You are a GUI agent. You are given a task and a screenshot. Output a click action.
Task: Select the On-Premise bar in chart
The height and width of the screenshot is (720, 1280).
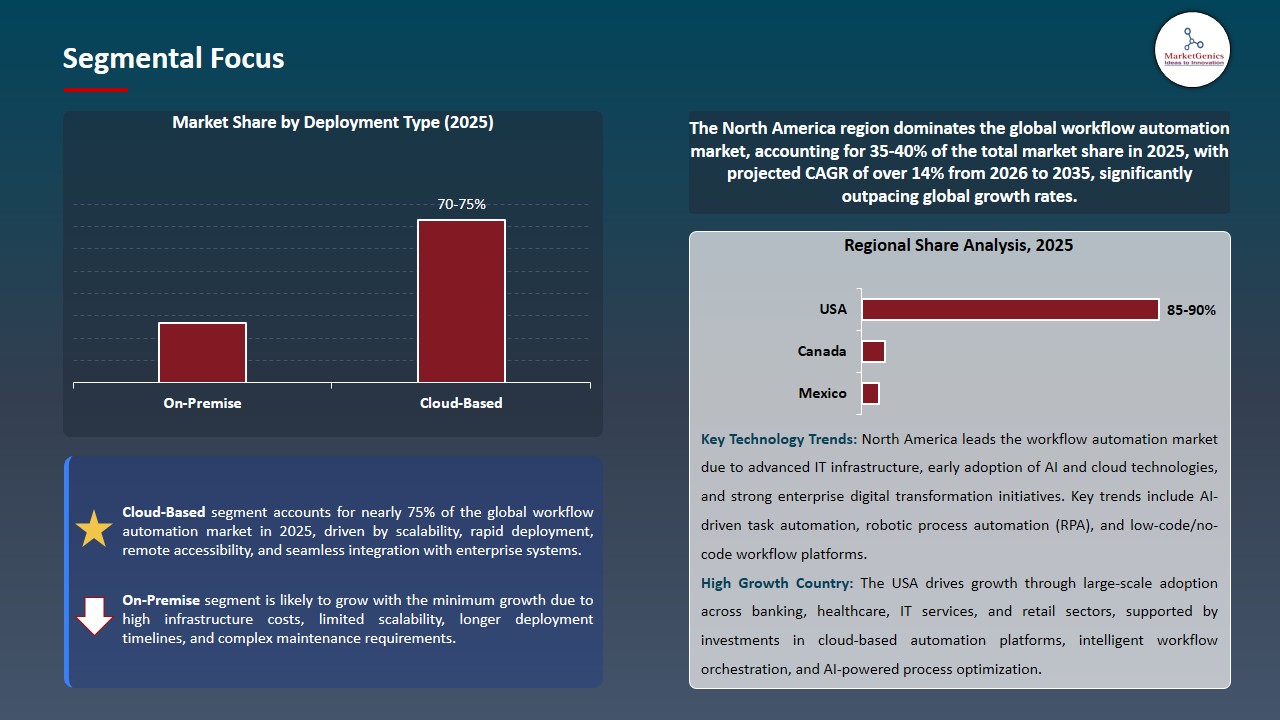(x=202, y=352)
